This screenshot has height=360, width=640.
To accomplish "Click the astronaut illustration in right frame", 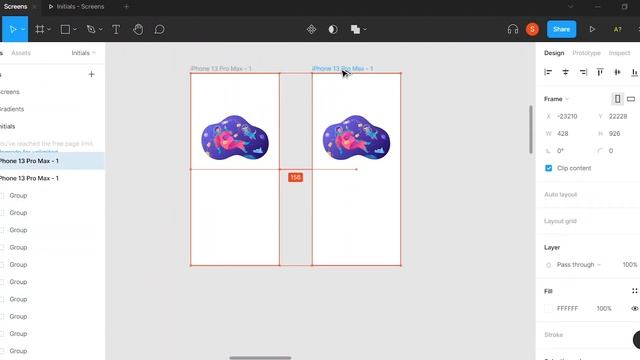I will 356,138.
